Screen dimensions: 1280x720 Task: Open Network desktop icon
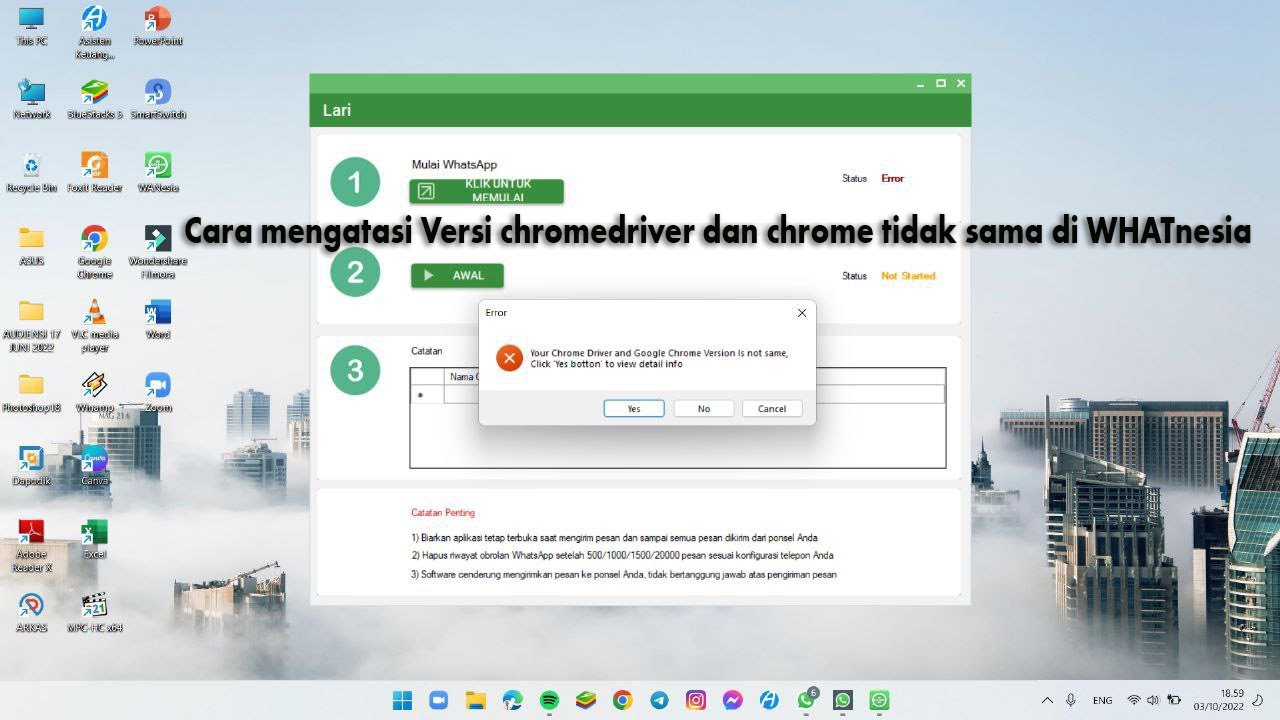(32, 99)
